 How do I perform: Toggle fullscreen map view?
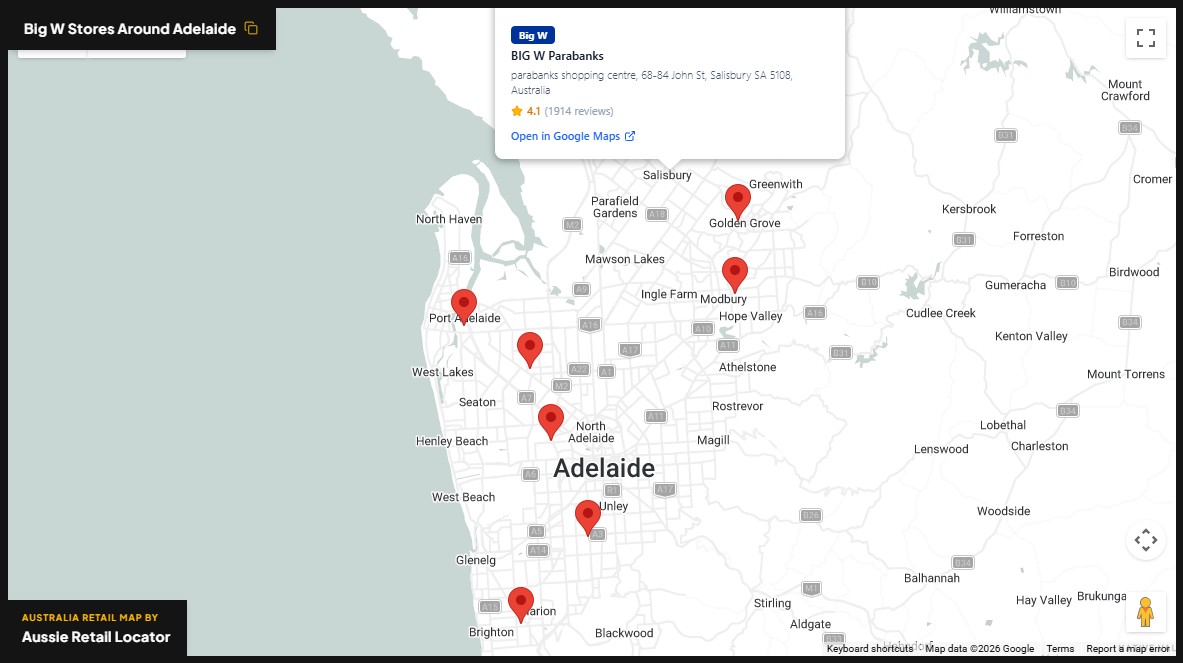click(1145, 38)
